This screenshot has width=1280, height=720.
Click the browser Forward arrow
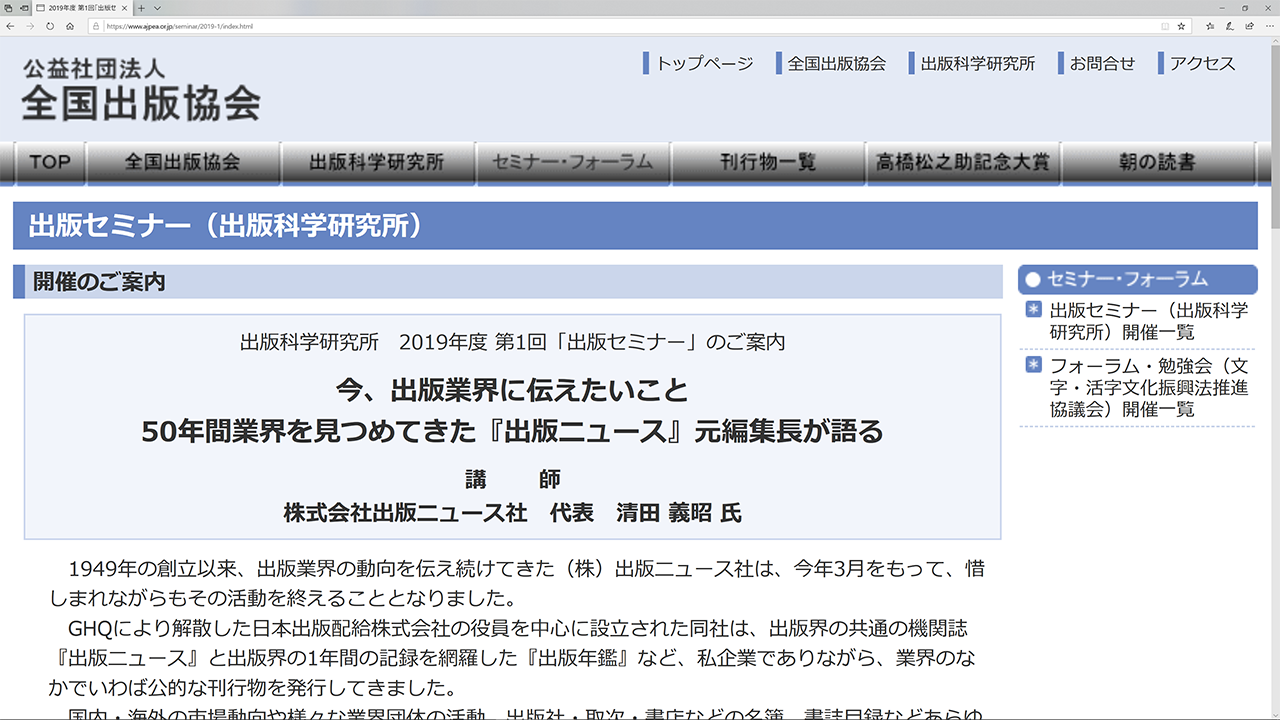[30, 26]
